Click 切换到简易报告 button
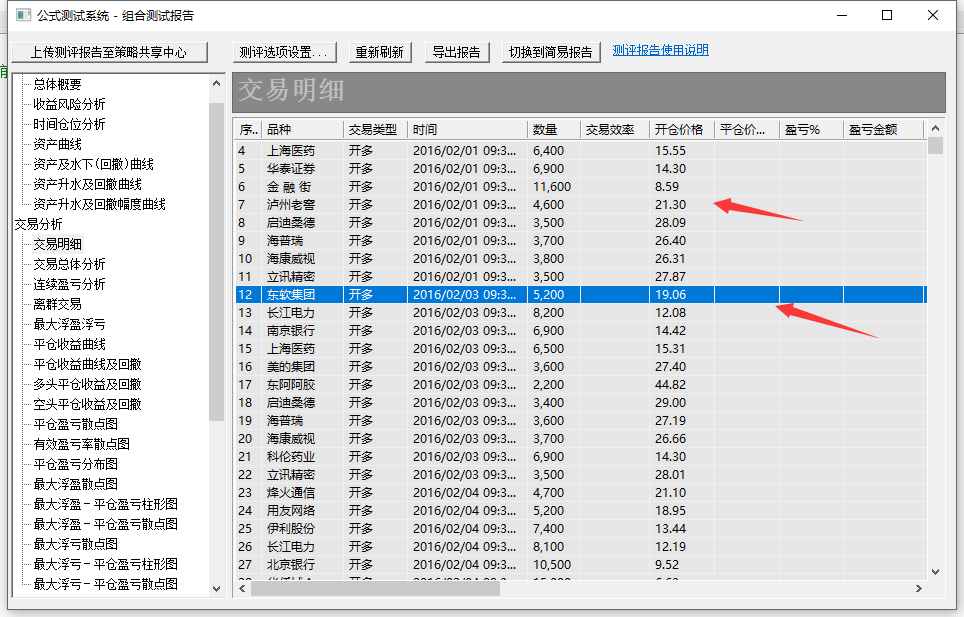 tap(551, 52)
